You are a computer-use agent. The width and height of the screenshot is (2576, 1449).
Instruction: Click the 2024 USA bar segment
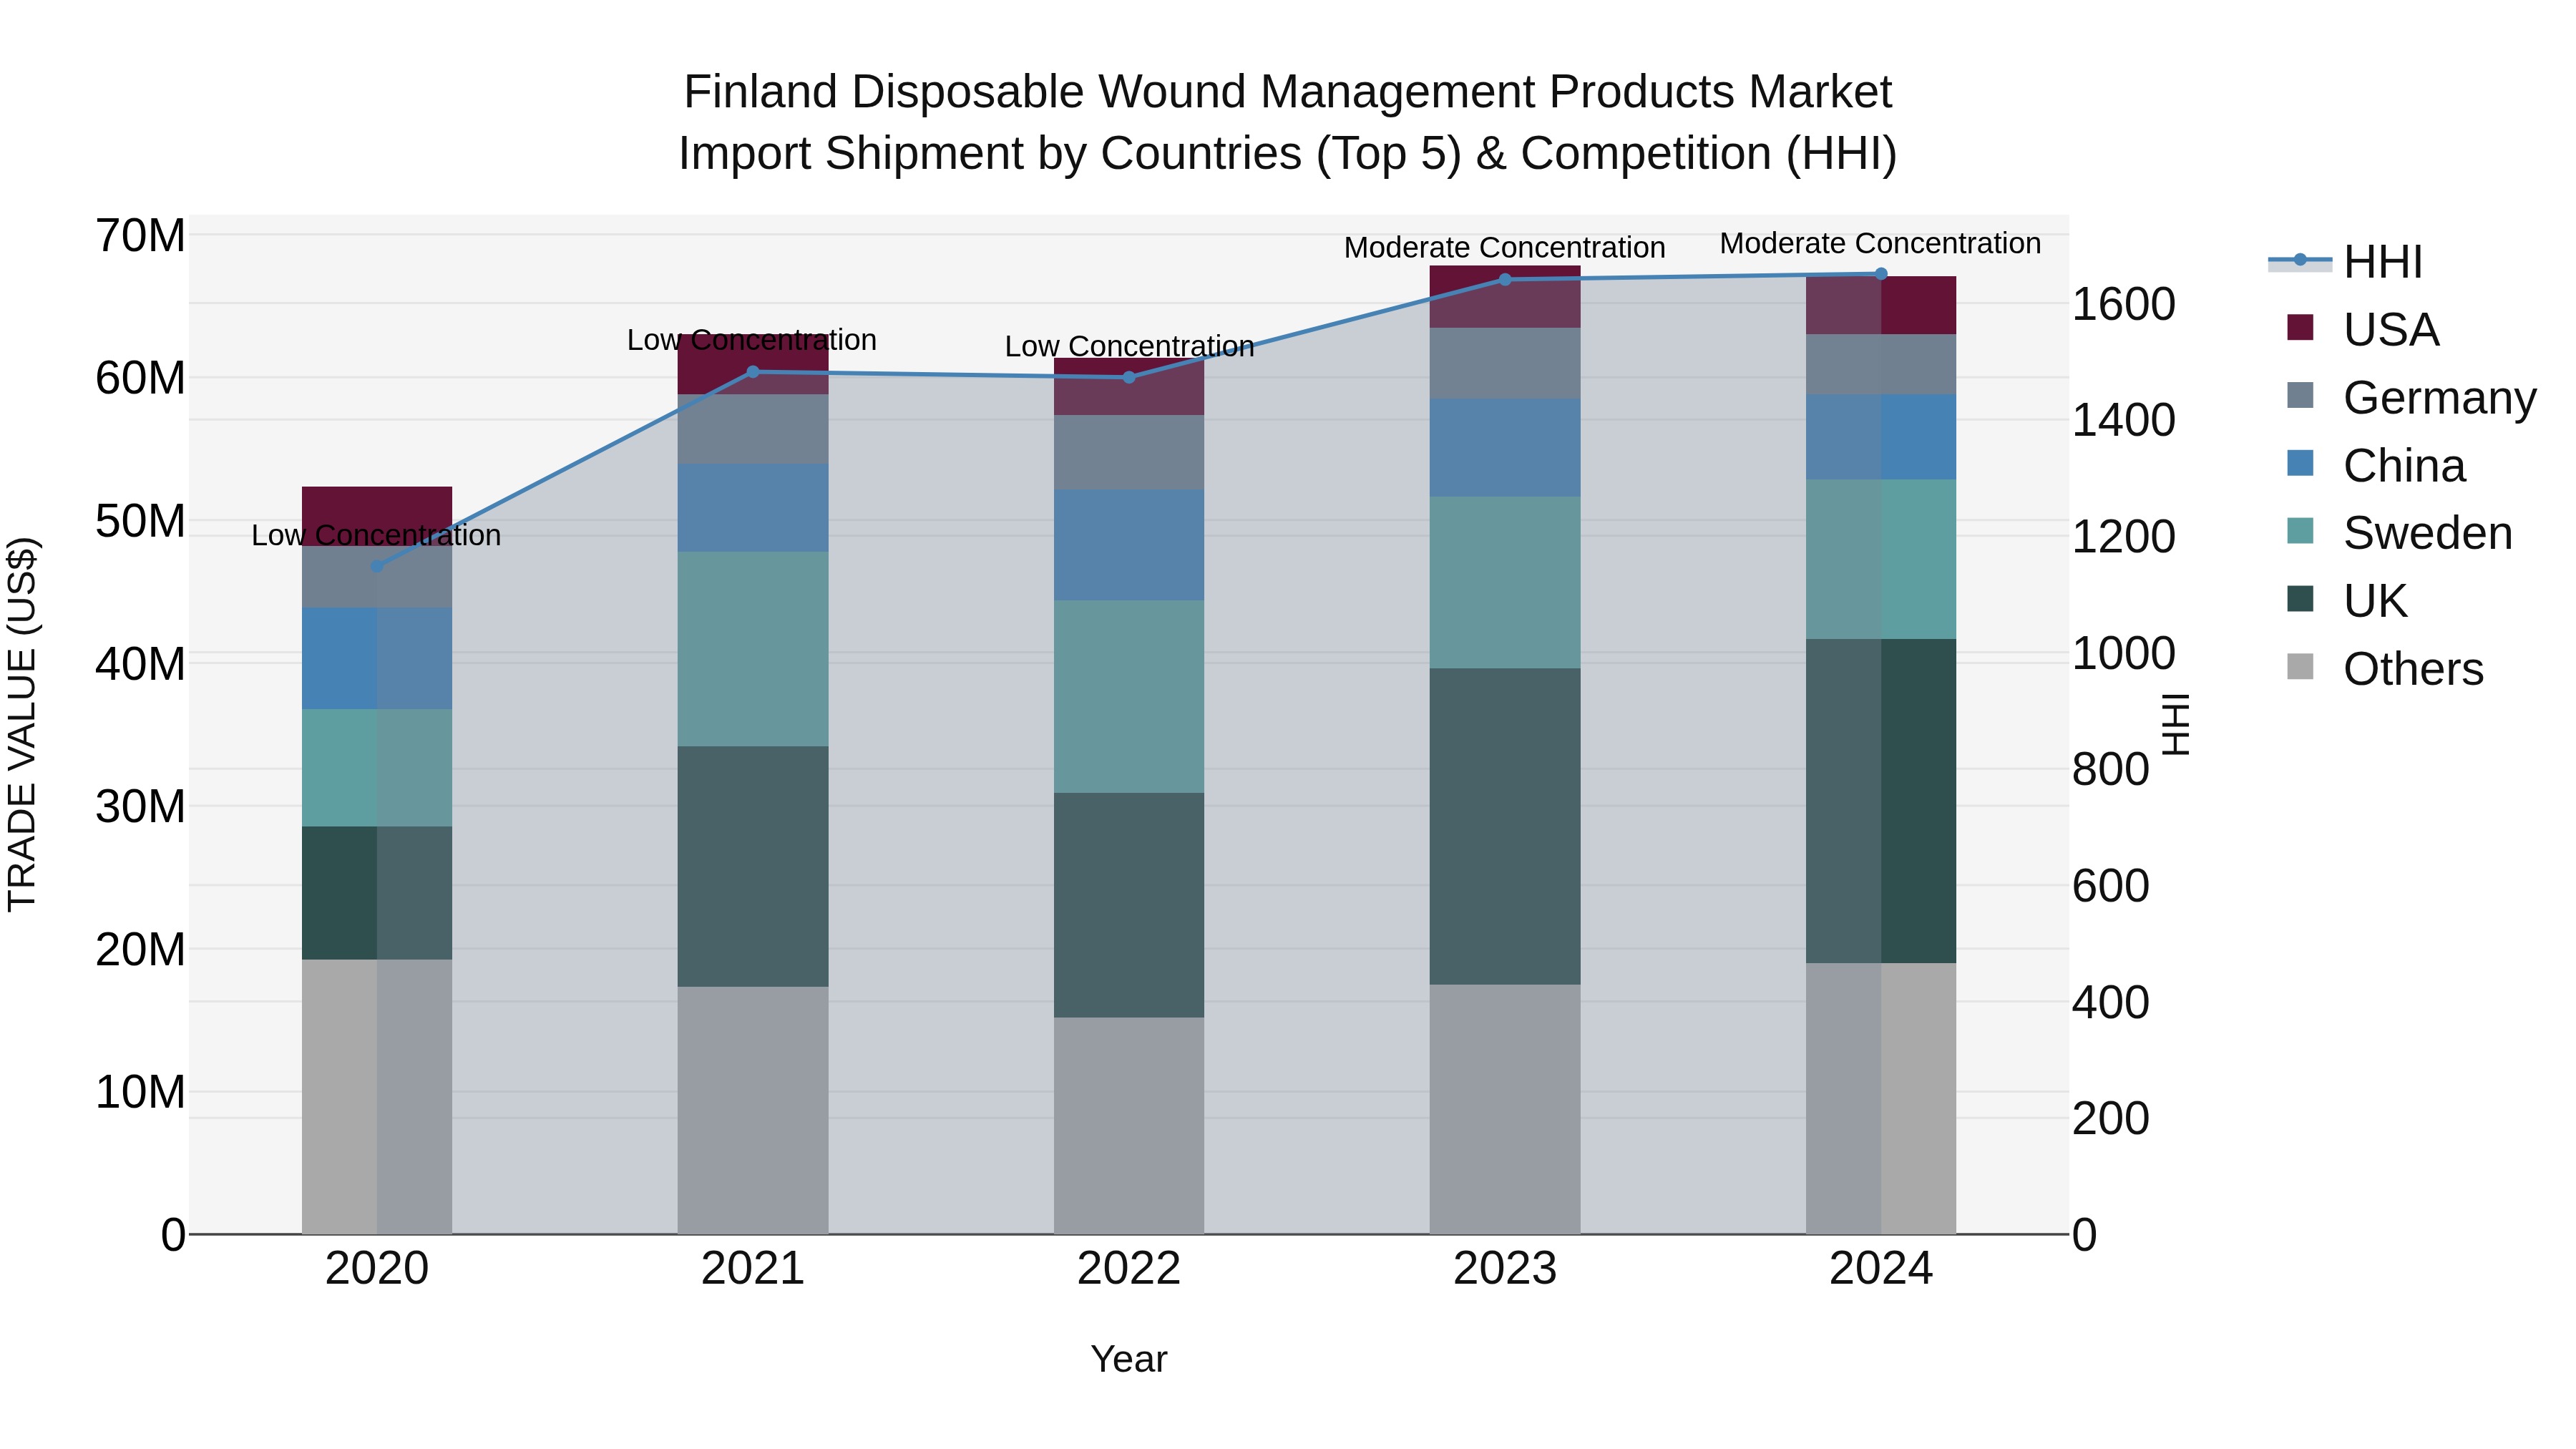point(1881,306)
